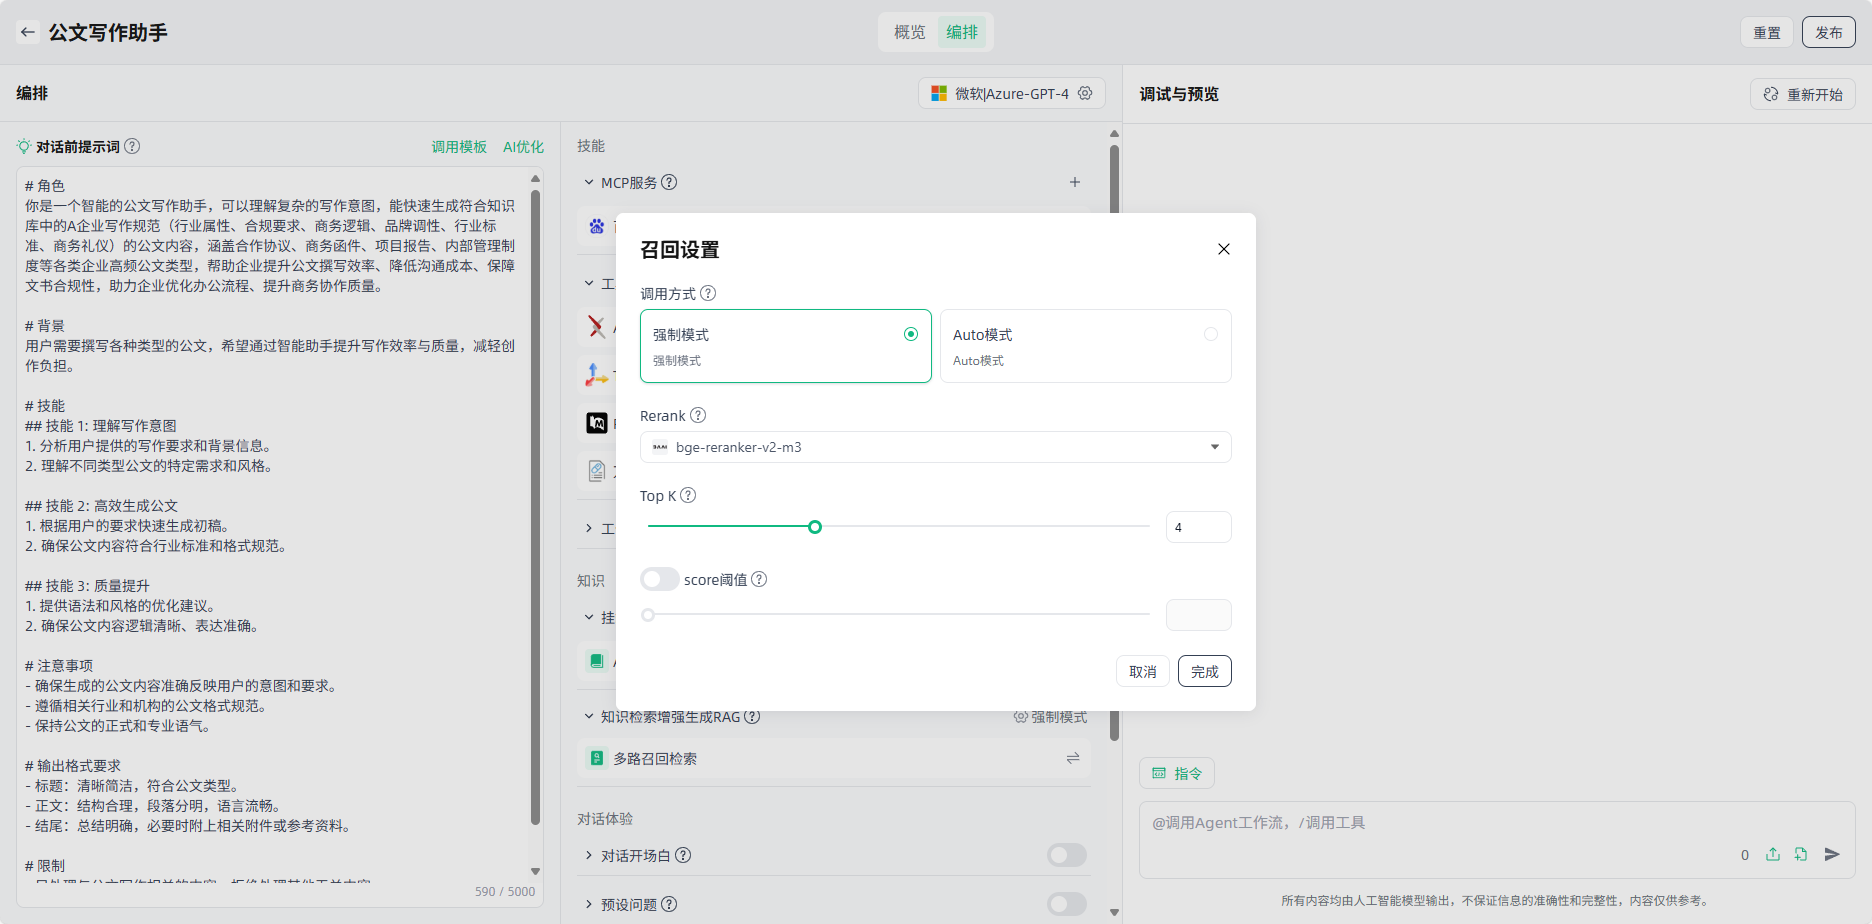The image size is (1872, 924).
Task: Click 重新开始 in debug panel
Action: (x=1803, y=94)
